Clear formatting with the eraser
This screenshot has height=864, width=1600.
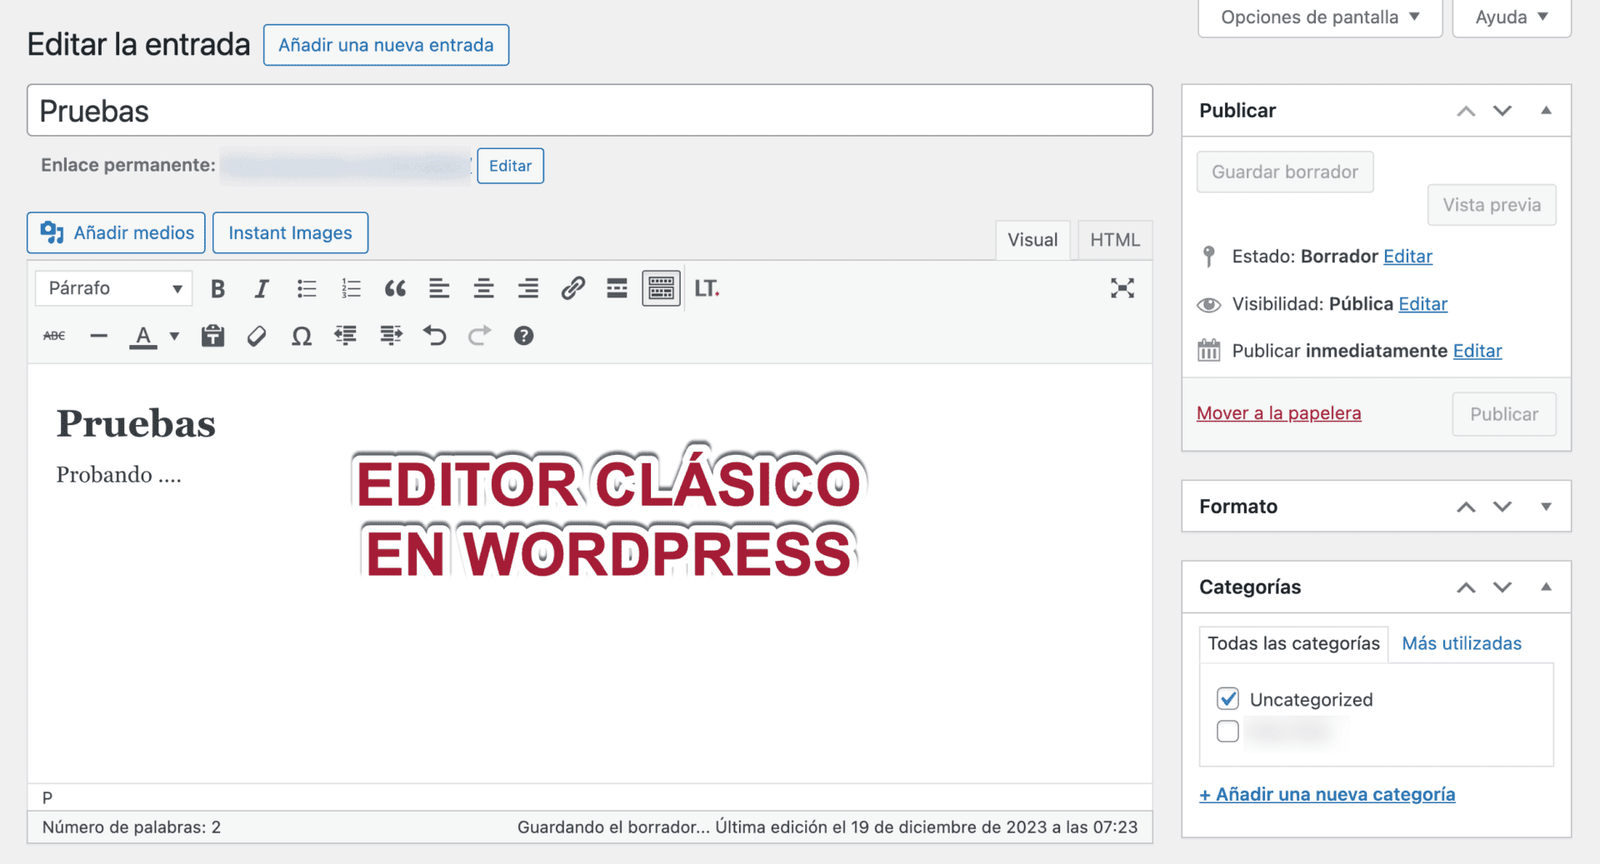click(x=257, y=336)
